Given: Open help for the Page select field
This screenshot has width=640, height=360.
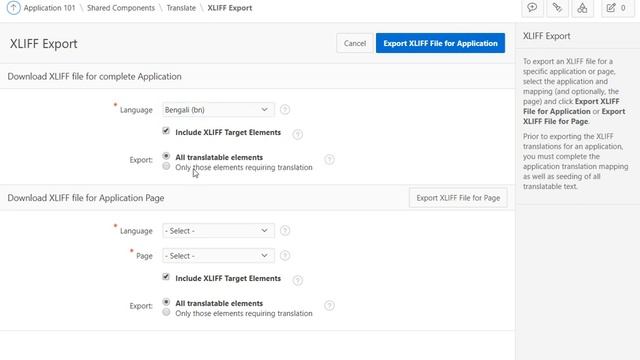Looking at the screenshot, I should [x=285, y=256].
